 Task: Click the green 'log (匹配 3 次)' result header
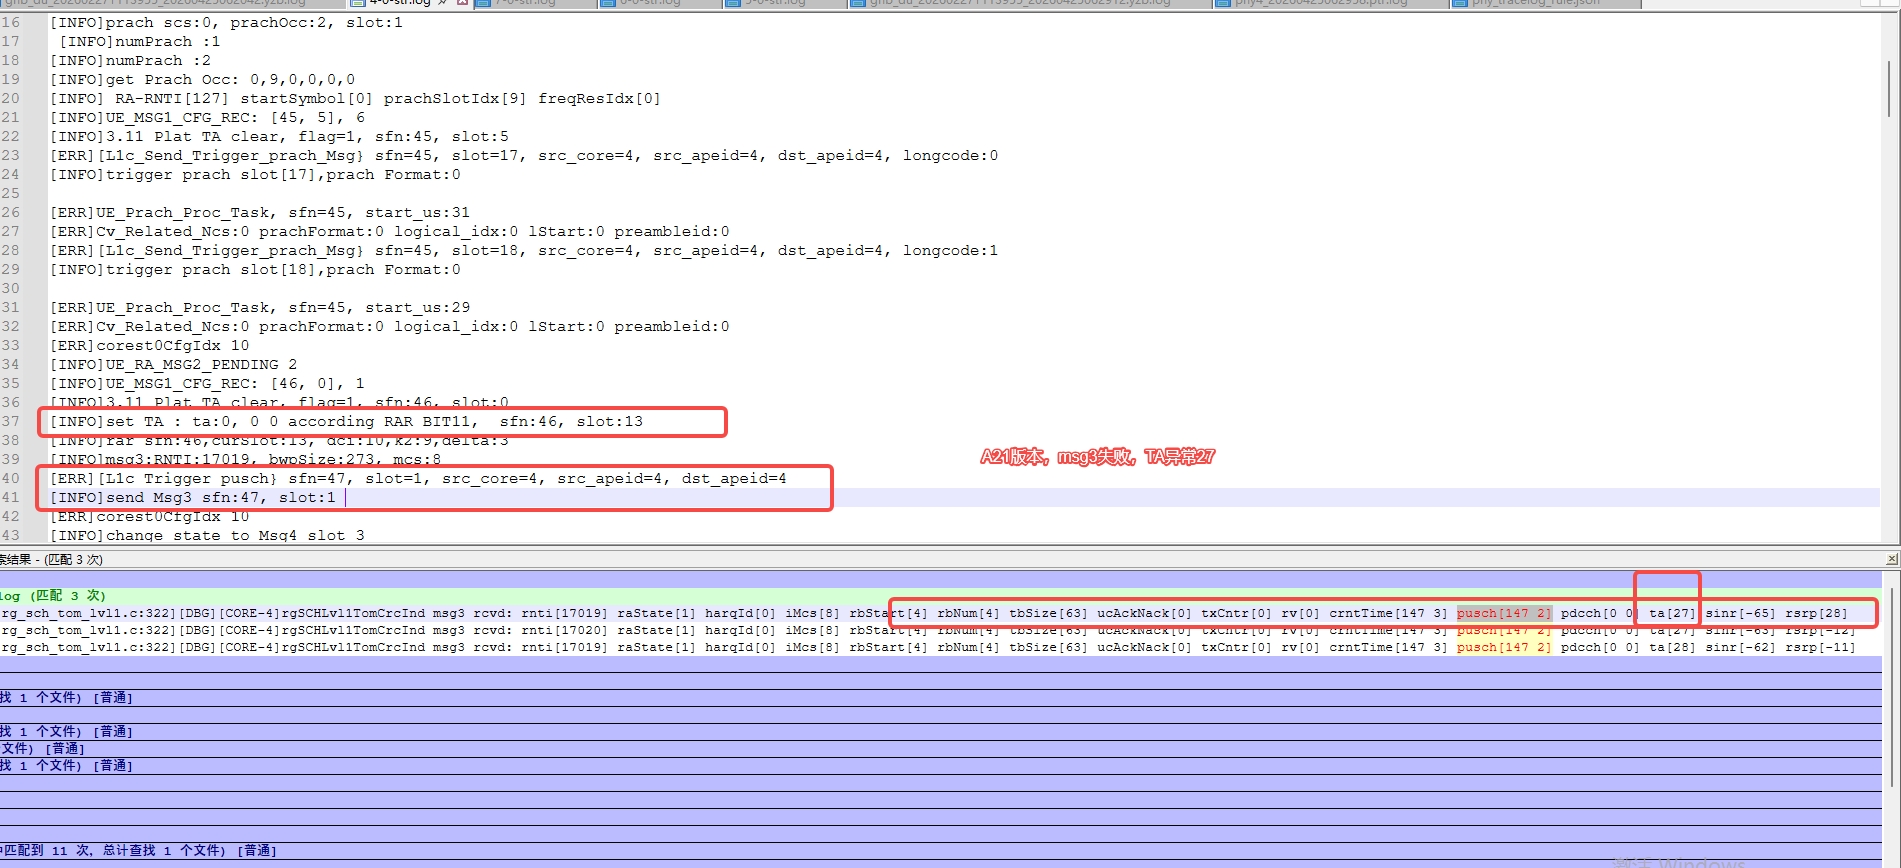[53, 595]
